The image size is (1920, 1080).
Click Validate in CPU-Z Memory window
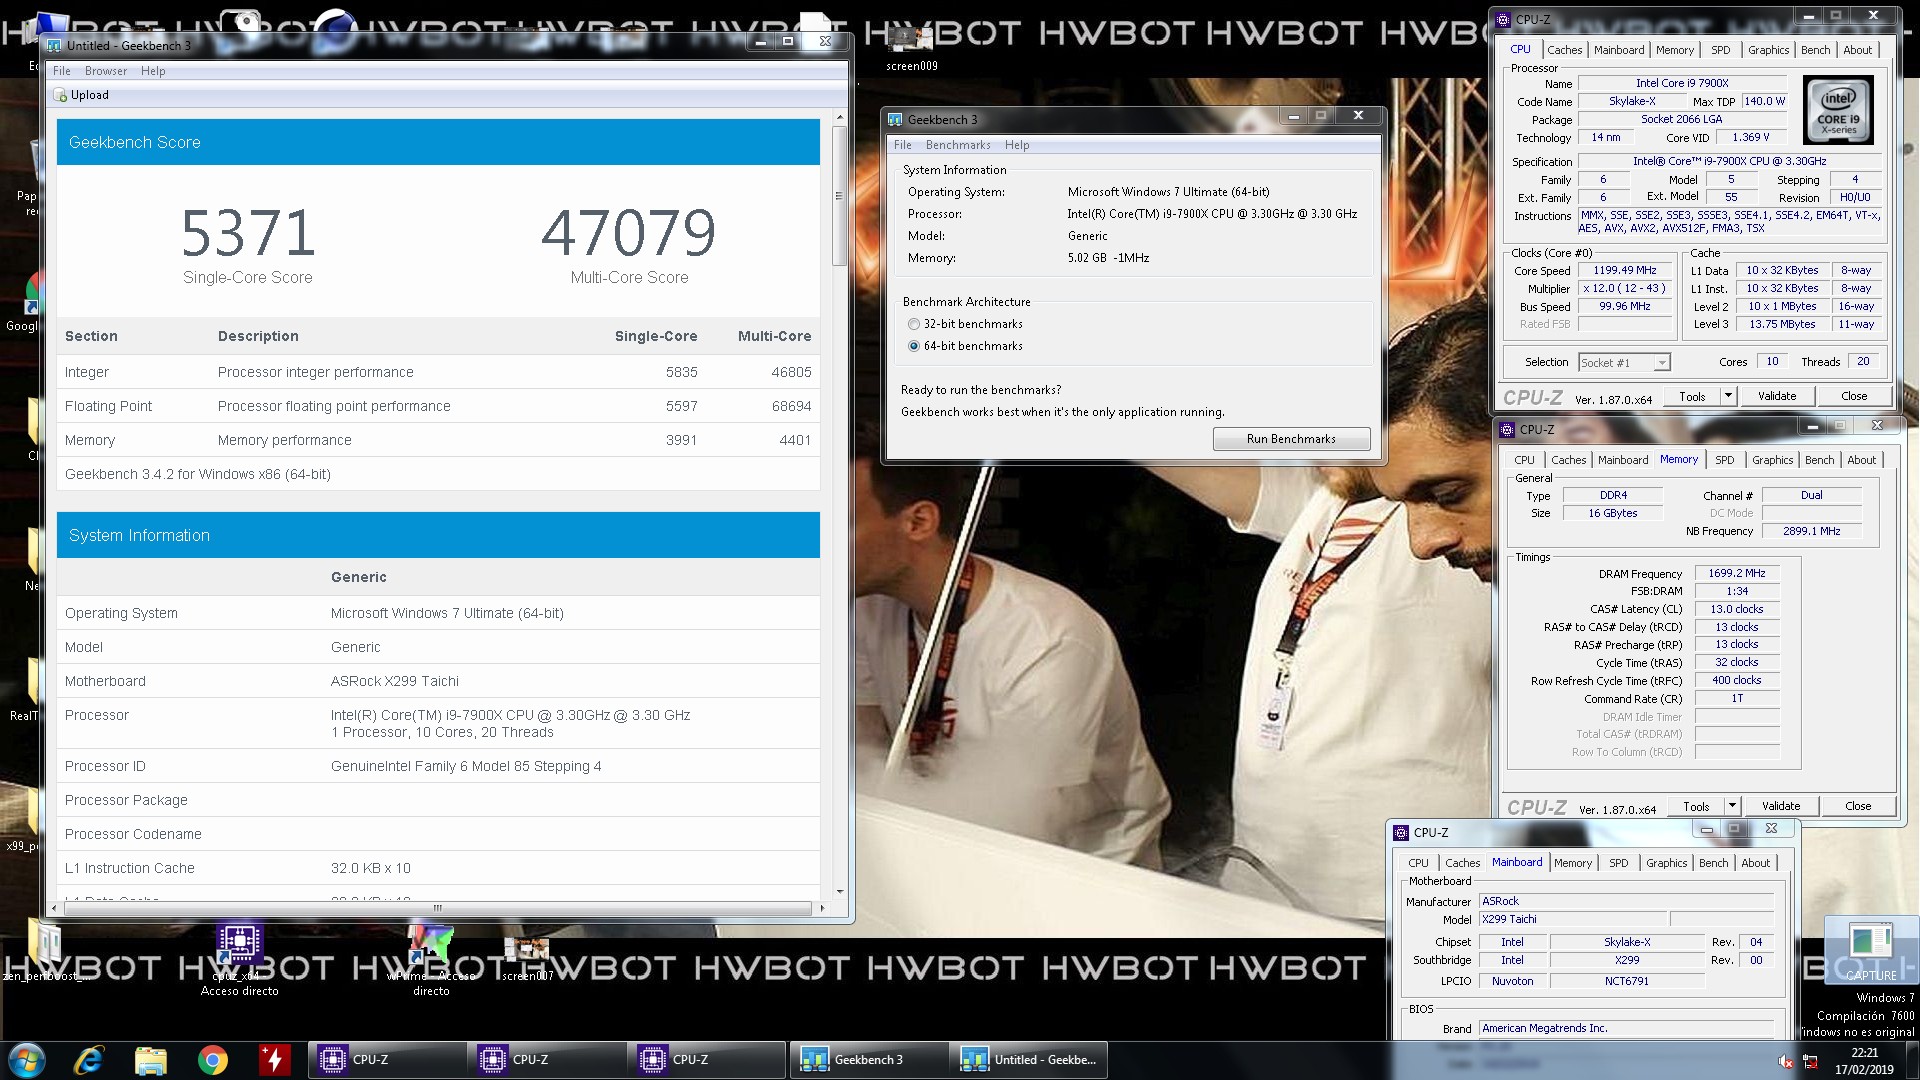point(1781,806)
